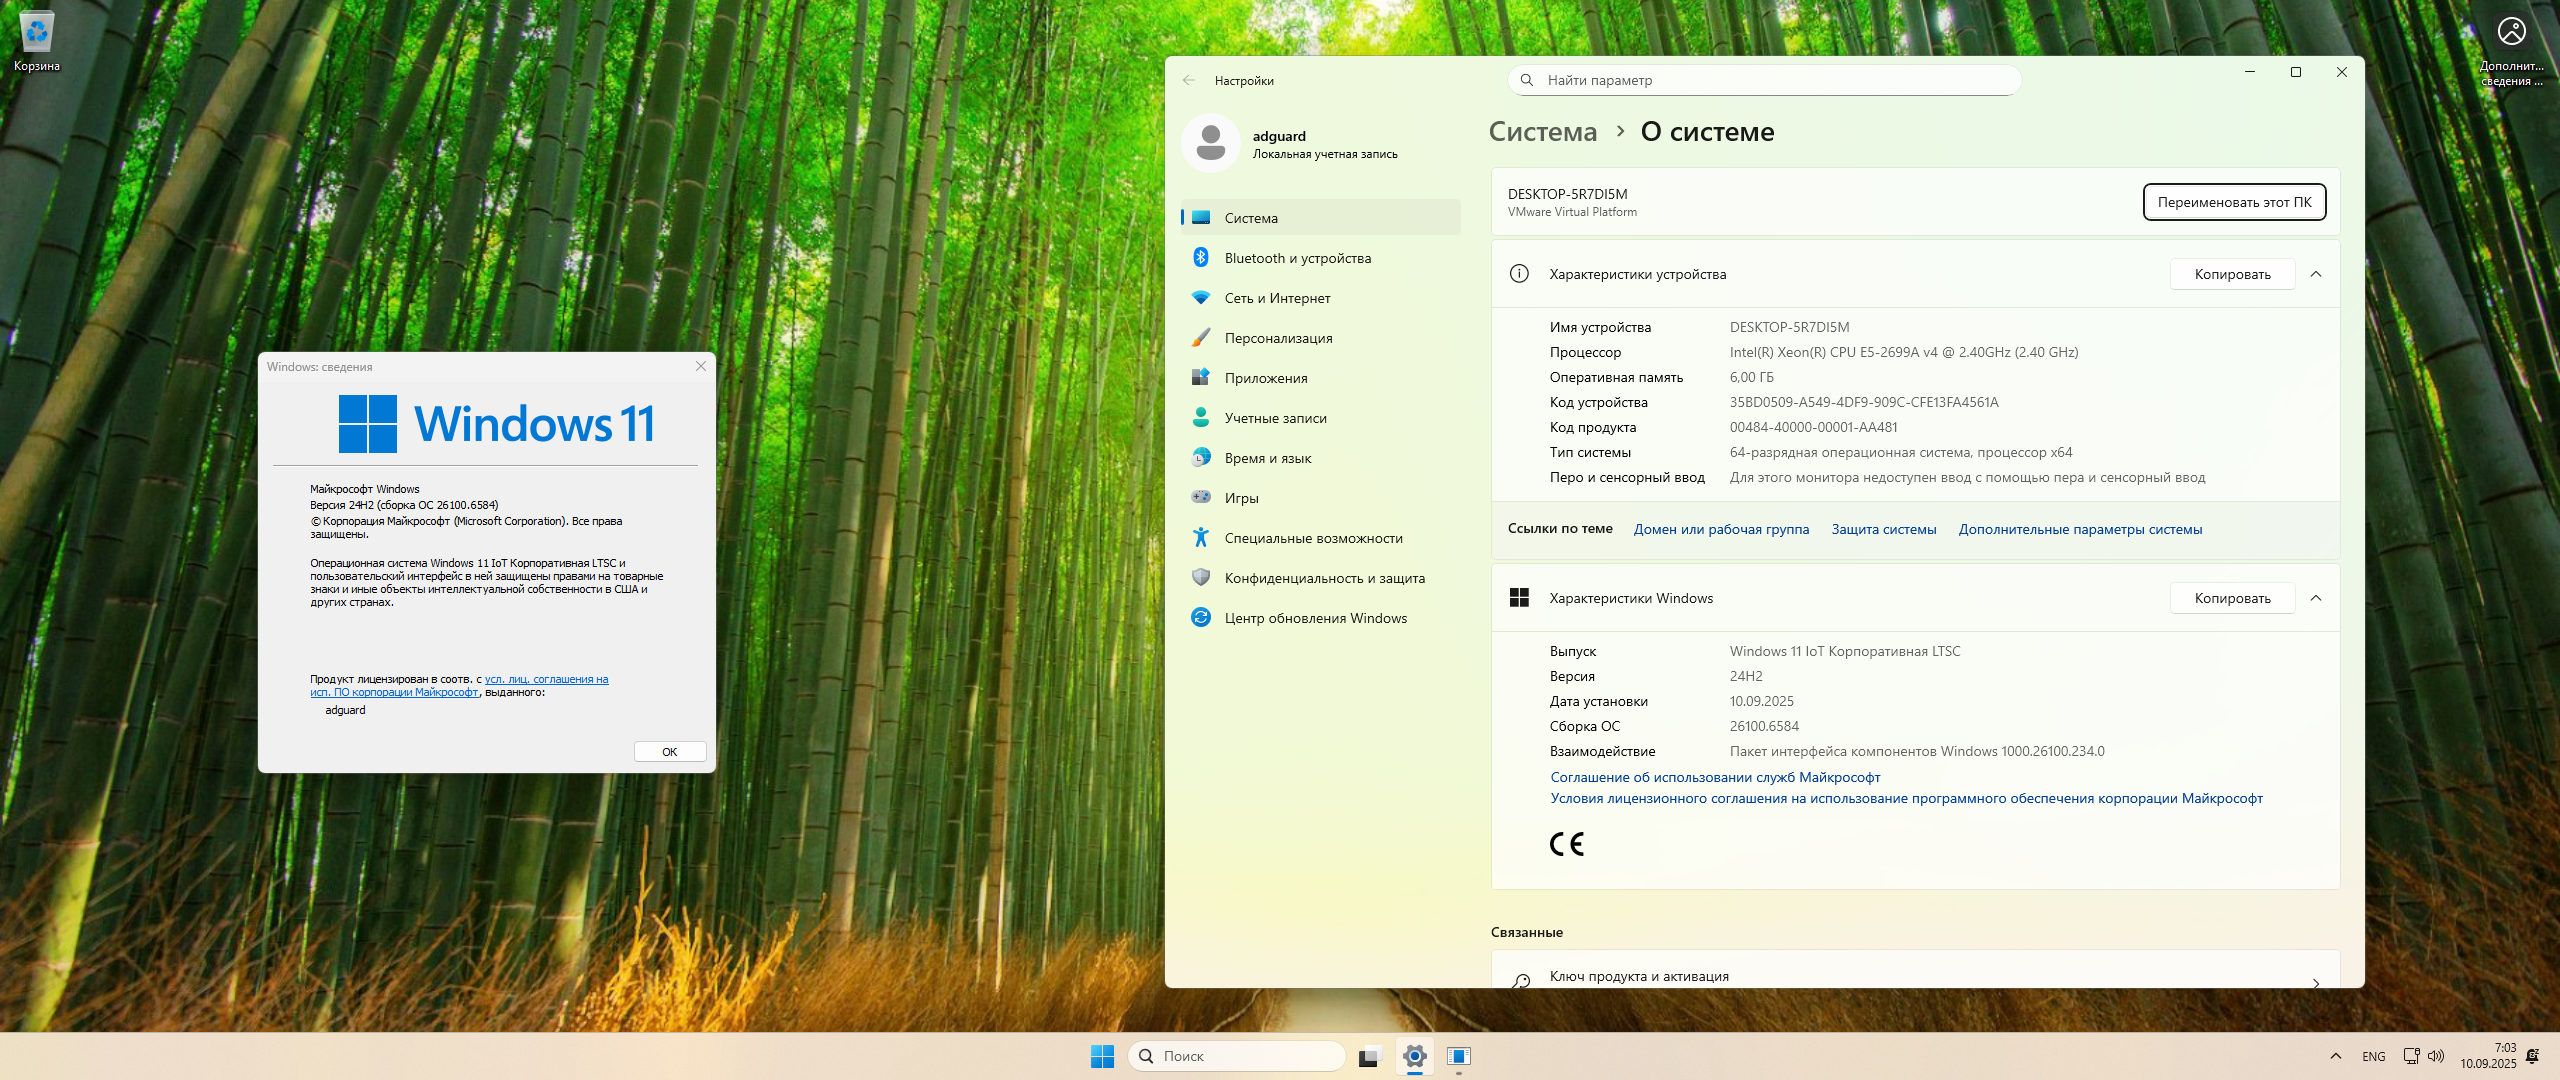The height and width of the screenshot is (1080, 2560).
Task: Open Соглашение об использовании служб Майкрософт link
Action: (x=1715, y=777)
